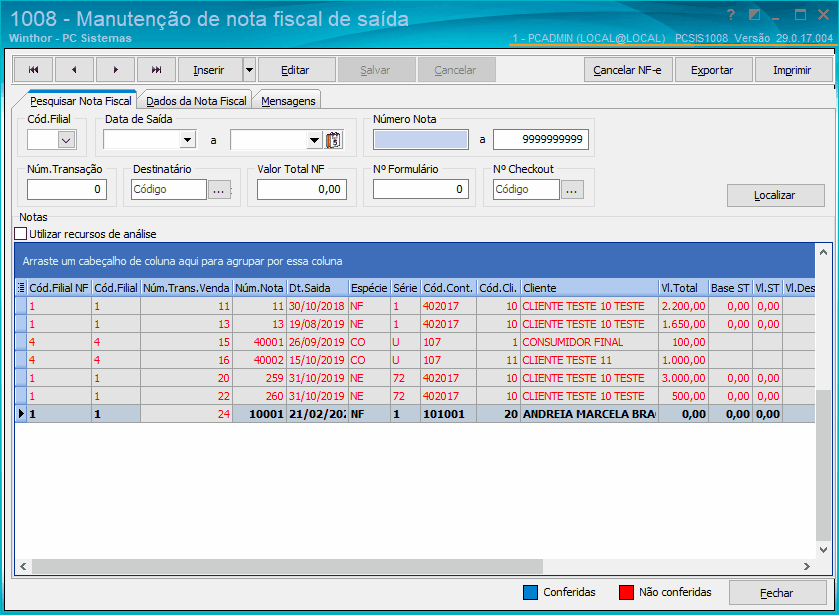Sort by Base ST column header
839x615 pixels.
[x=730, y=288]
